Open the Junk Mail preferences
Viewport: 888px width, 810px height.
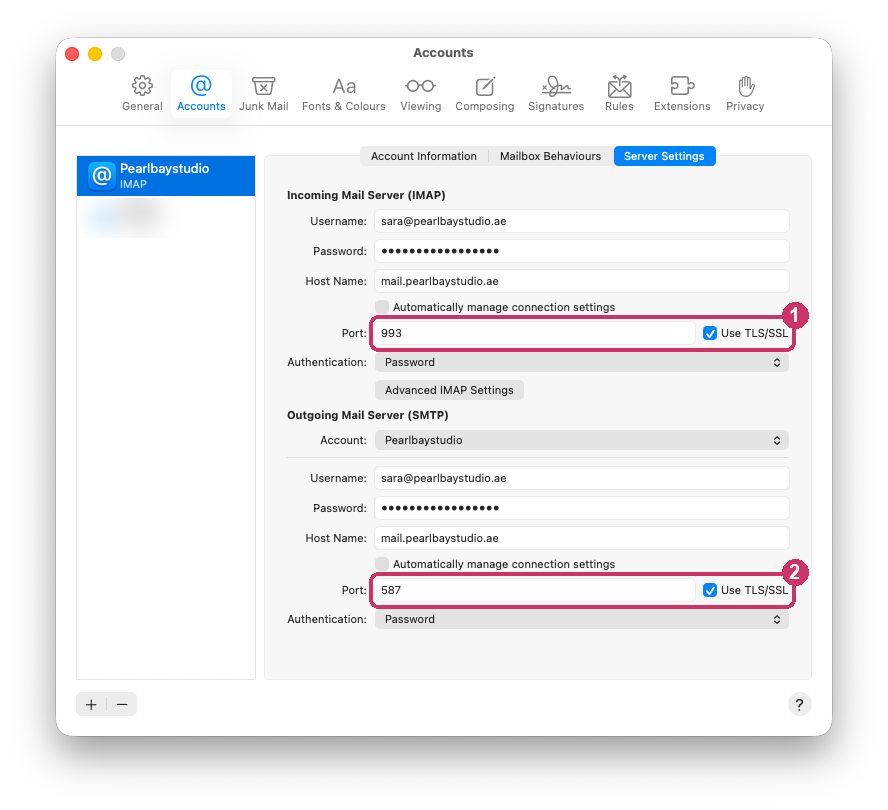click(x=263, y=93)
